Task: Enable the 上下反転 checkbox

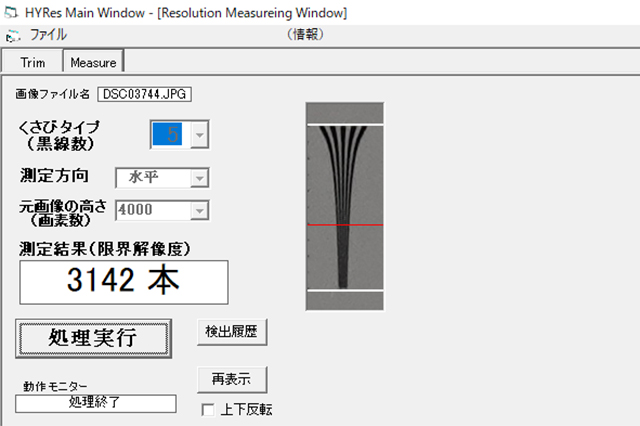Action: pyautogui.click(x=208, y=409)
